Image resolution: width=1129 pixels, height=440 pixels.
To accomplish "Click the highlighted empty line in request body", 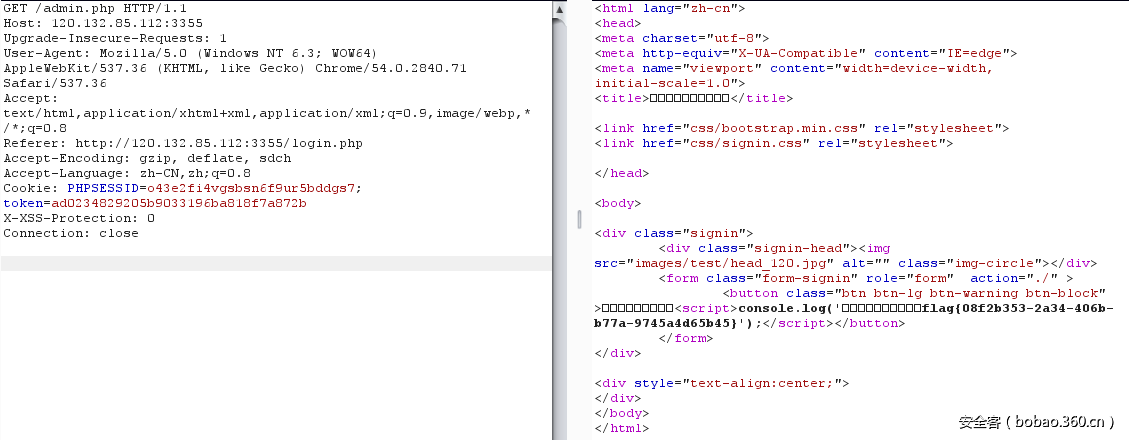I will click(275, 263).
